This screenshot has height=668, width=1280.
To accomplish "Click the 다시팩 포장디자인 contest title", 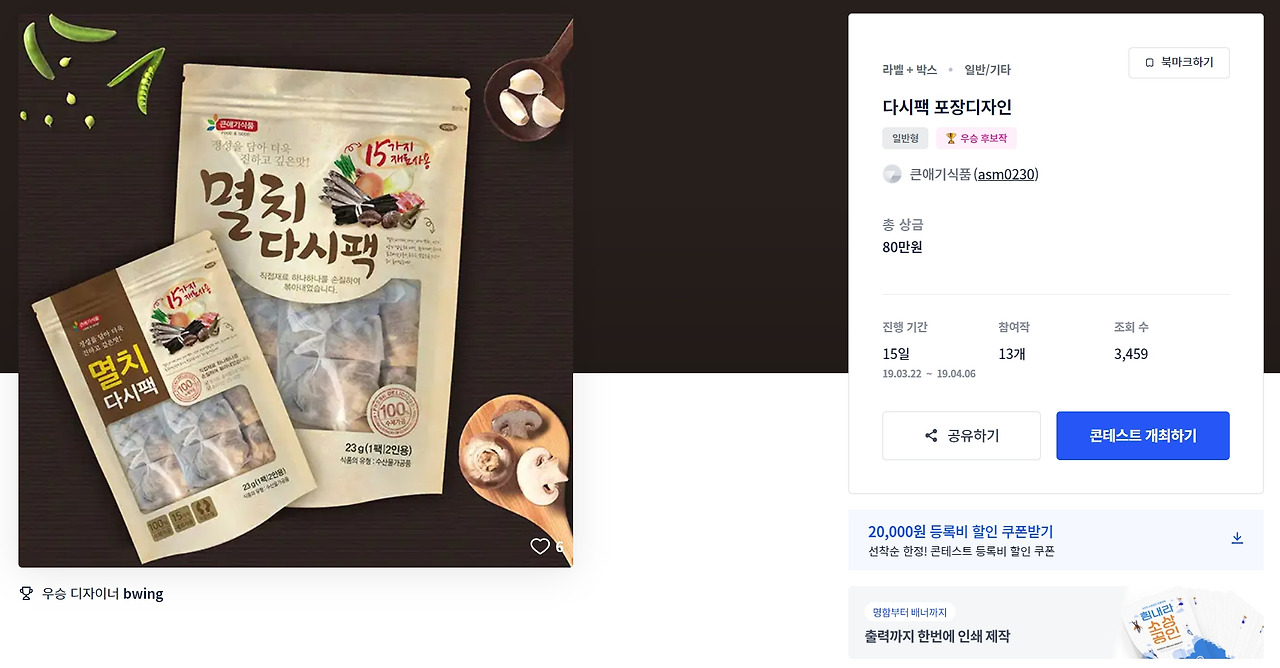I will tap(947, 107).
